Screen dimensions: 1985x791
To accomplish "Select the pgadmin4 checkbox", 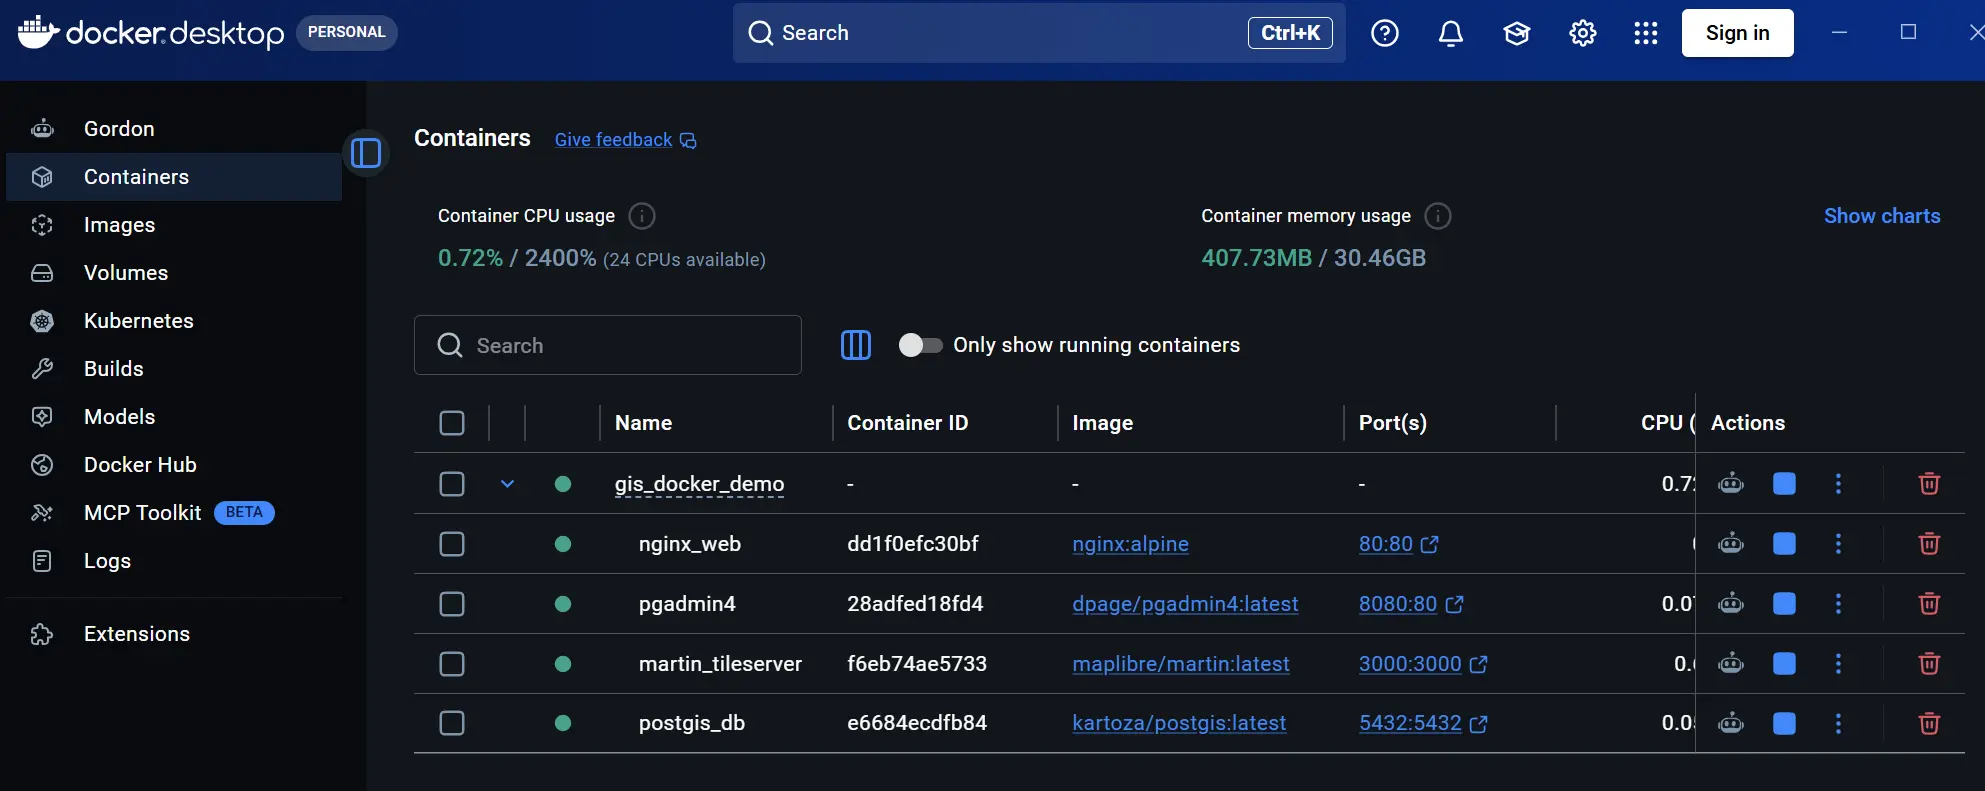I will (452, 604).
